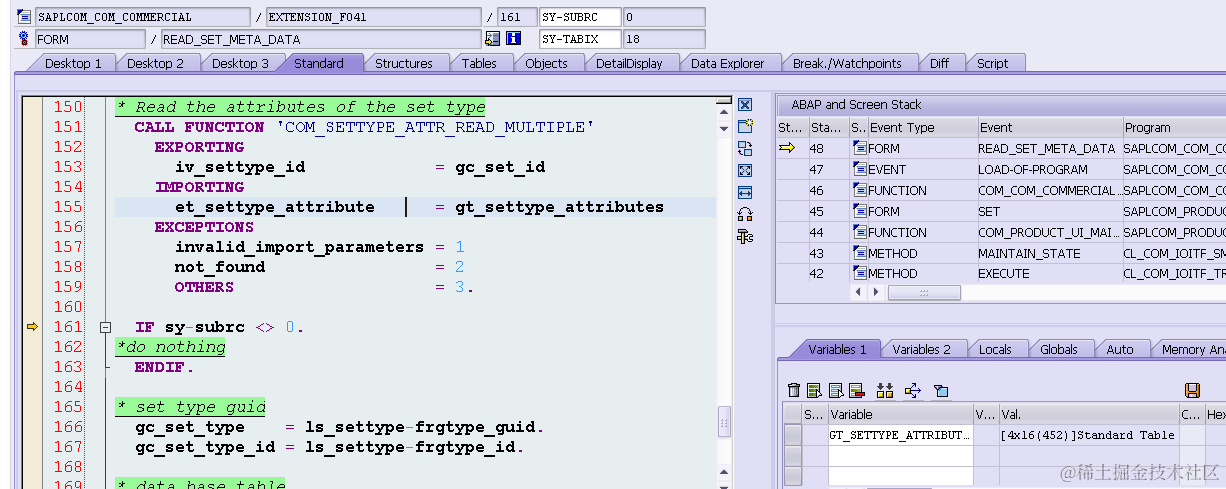Click the Services of the Tool icon
1226x489 pixels.
point(745,236)
